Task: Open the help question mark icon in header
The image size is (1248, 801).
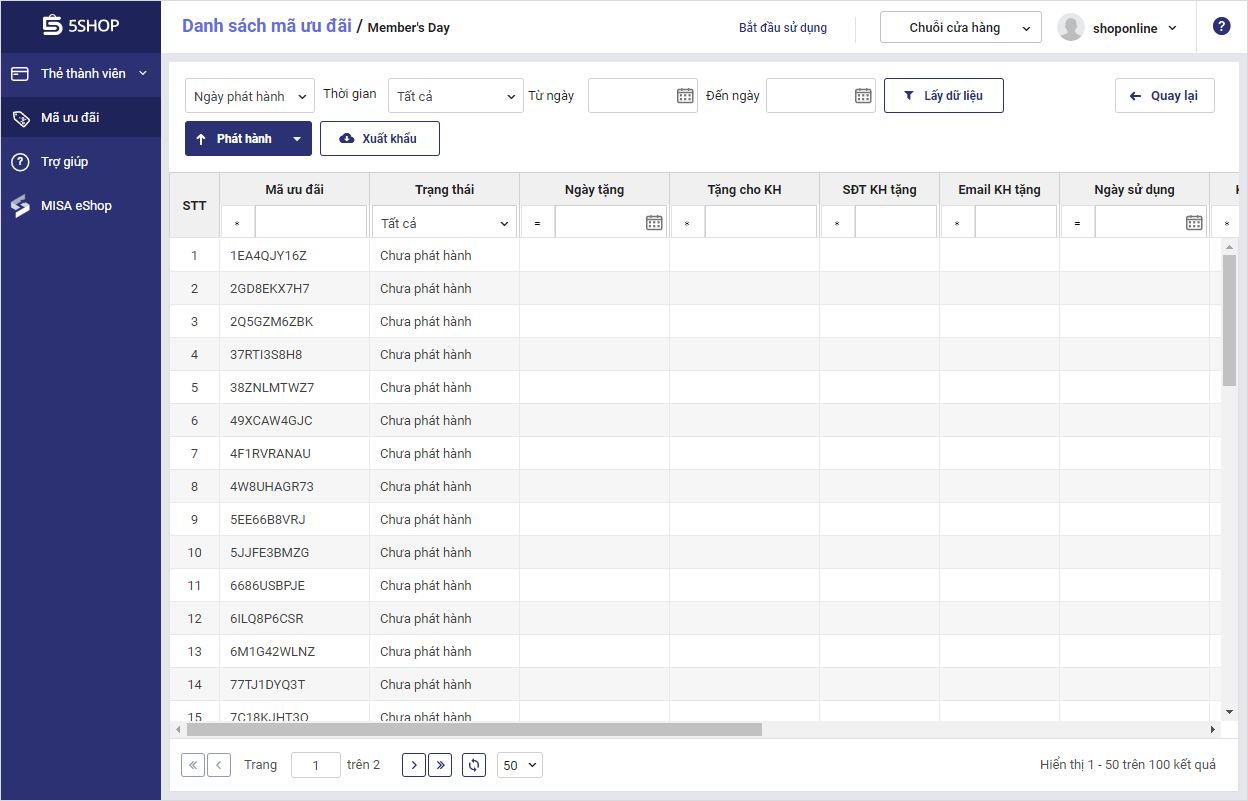Action: (x=1221, y=27)
